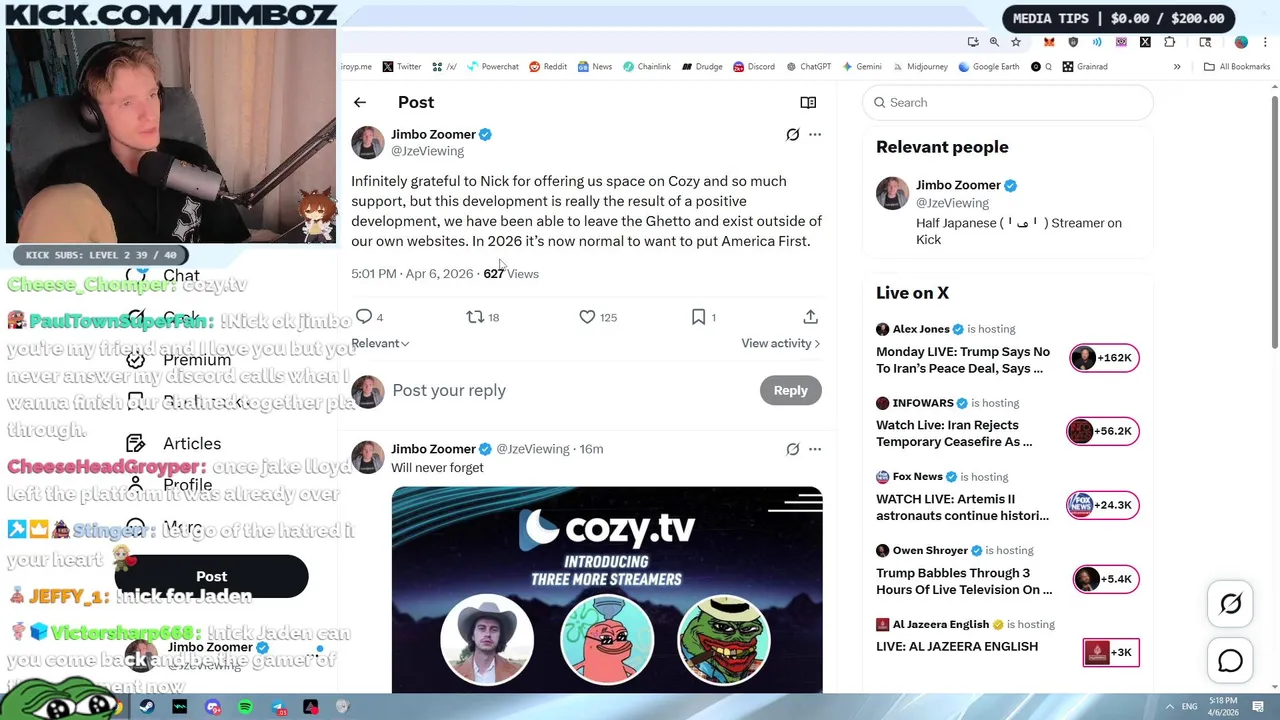Click into Post your reply field
This screenshot has height=720, width=1280.
[x=570, y=390]
